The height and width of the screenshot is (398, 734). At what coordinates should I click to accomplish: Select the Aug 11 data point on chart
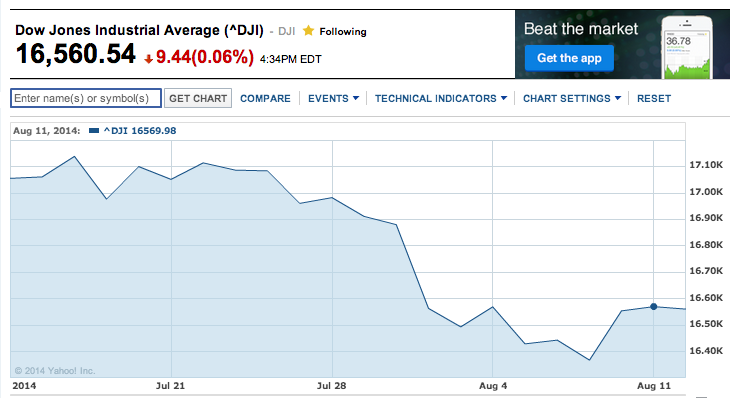(653, 307)
